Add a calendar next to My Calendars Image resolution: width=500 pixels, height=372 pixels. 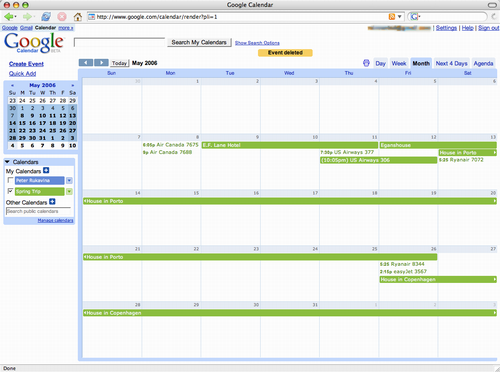[x=46, y=170]
